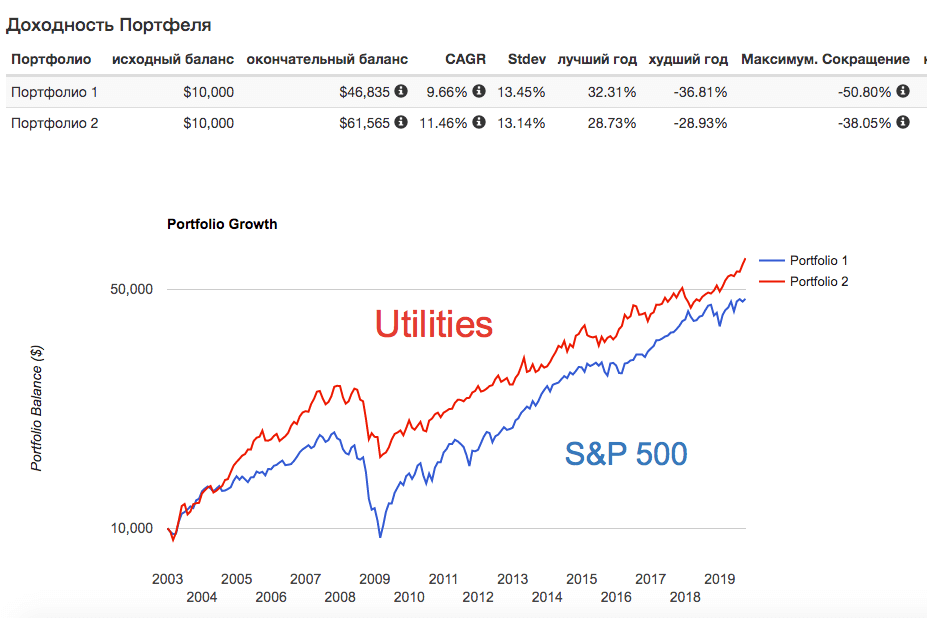Image resolution: width=927 pixels, height=618 pixels.
Task: Click info icon beside $61,565 final balance
Action: click(401, 123)
